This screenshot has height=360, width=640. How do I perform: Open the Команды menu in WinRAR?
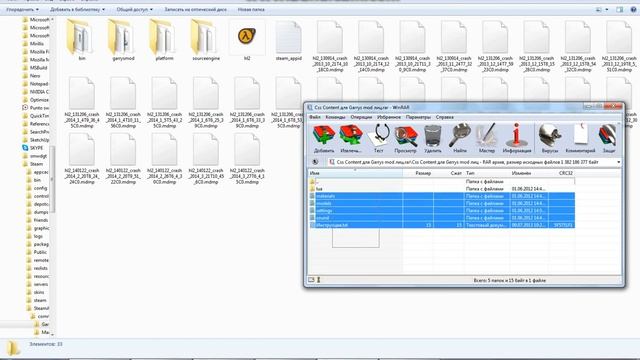336,117
